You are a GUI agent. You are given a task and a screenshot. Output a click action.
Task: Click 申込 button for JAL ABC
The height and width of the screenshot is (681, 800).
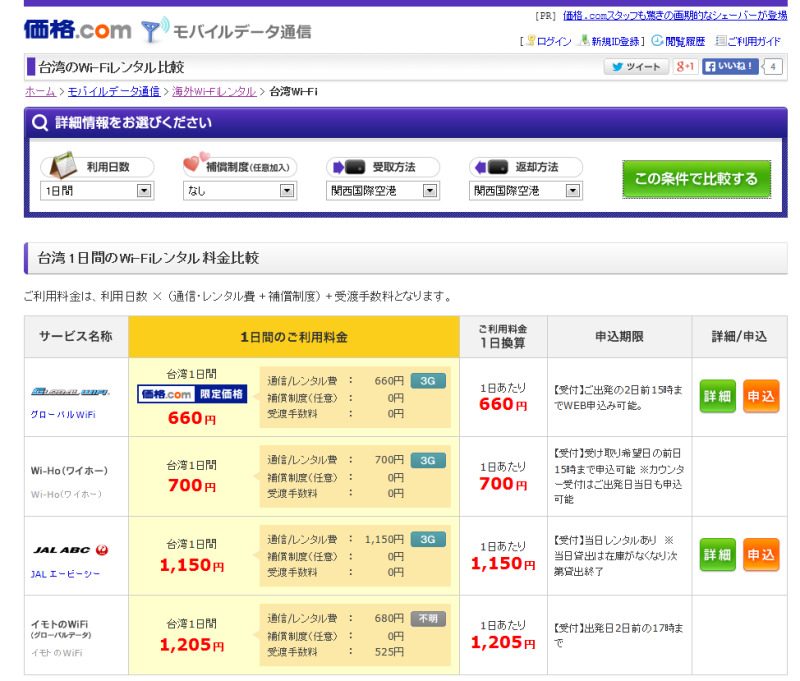[x=761, y=555]
